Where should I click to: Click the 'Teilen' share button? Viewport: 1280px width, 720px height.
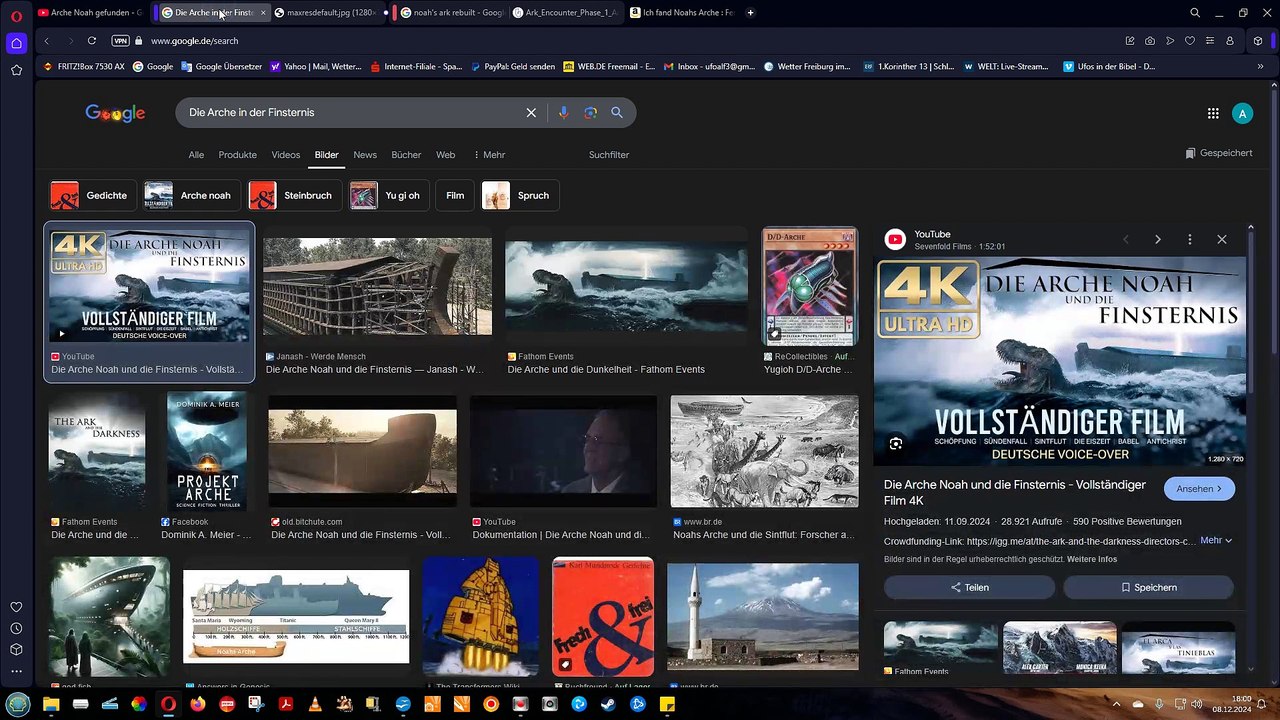click(969, 587)
